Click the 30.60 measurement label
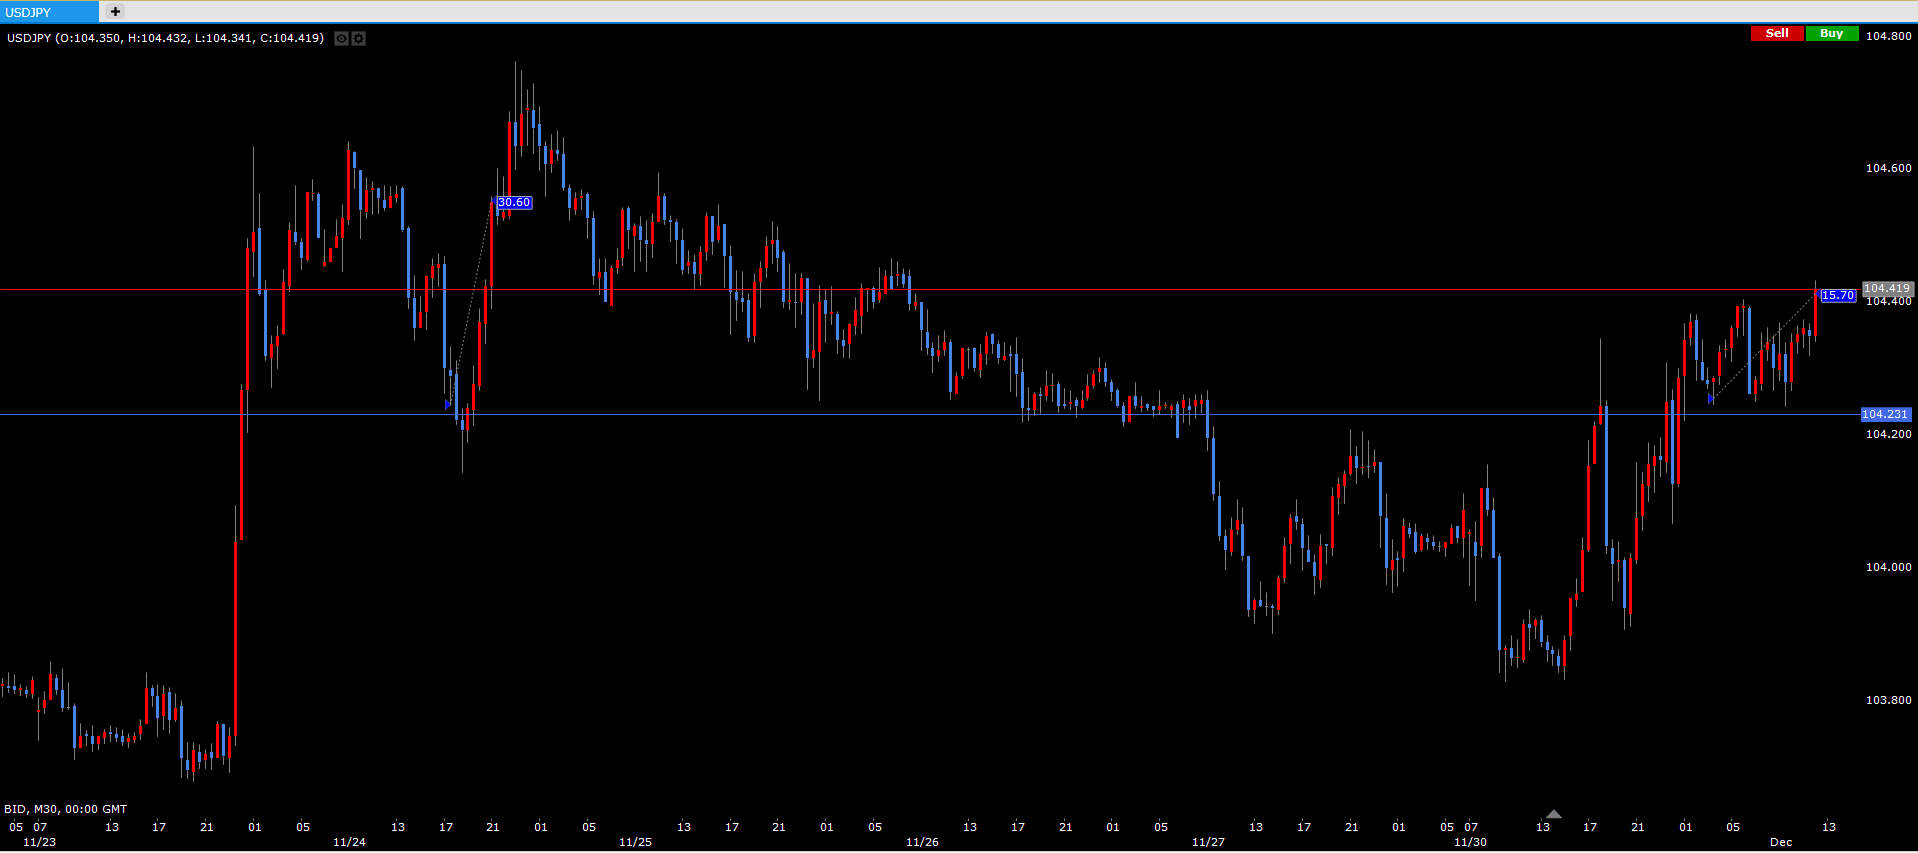This screenshot has height=853, width=1918. (x=514, y=203)
